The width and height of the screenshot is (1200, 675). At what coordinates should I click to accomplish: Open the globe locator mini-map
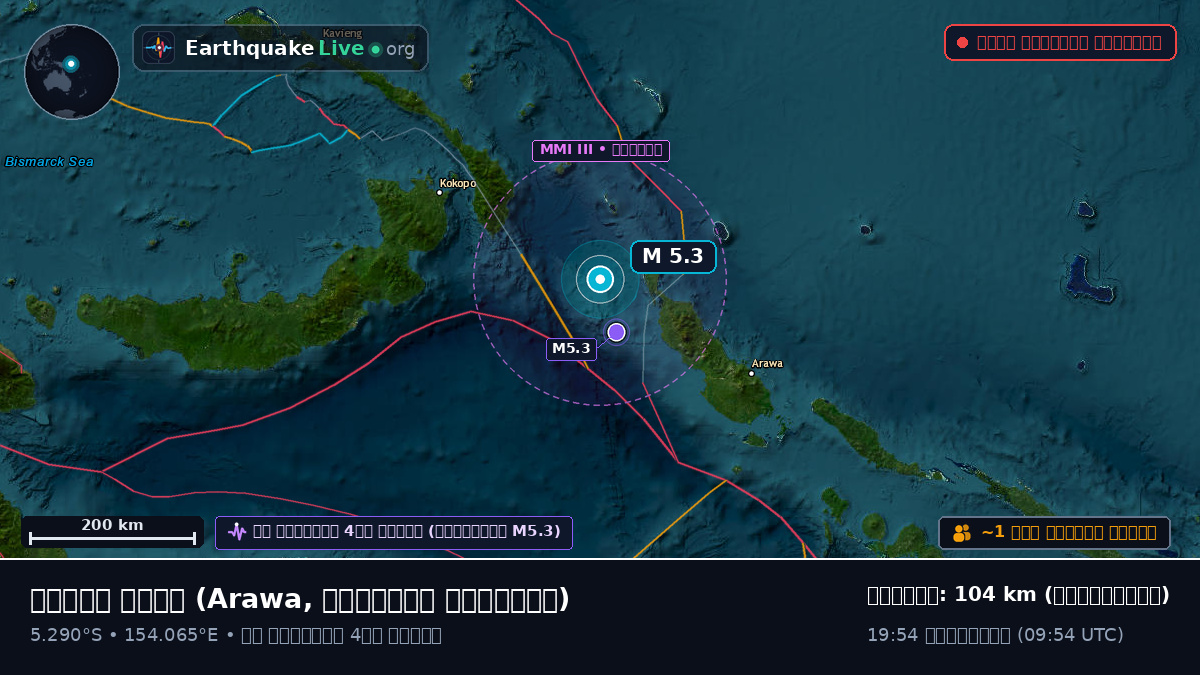(x=72, y=72)
